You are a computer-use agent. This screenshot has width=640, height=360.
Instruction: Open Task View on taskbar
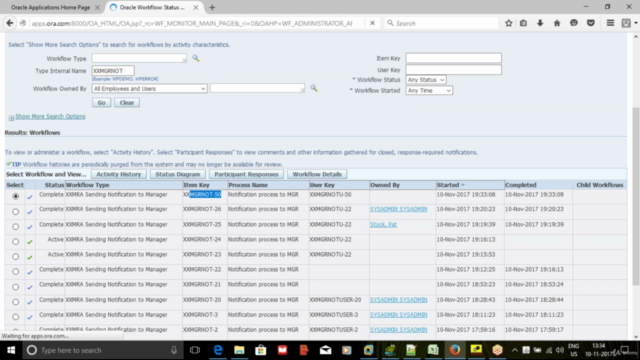(x=195, y=350)
